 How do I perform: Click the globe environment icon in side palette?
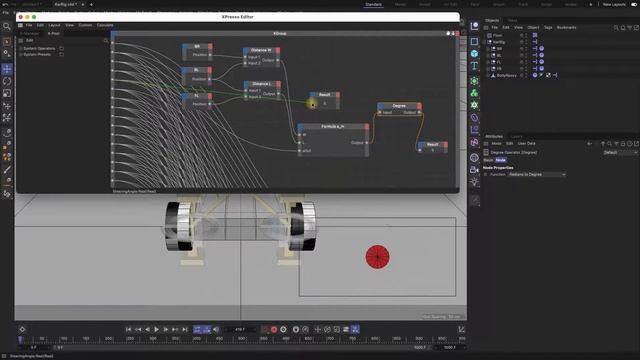click(x=474, y=157)
